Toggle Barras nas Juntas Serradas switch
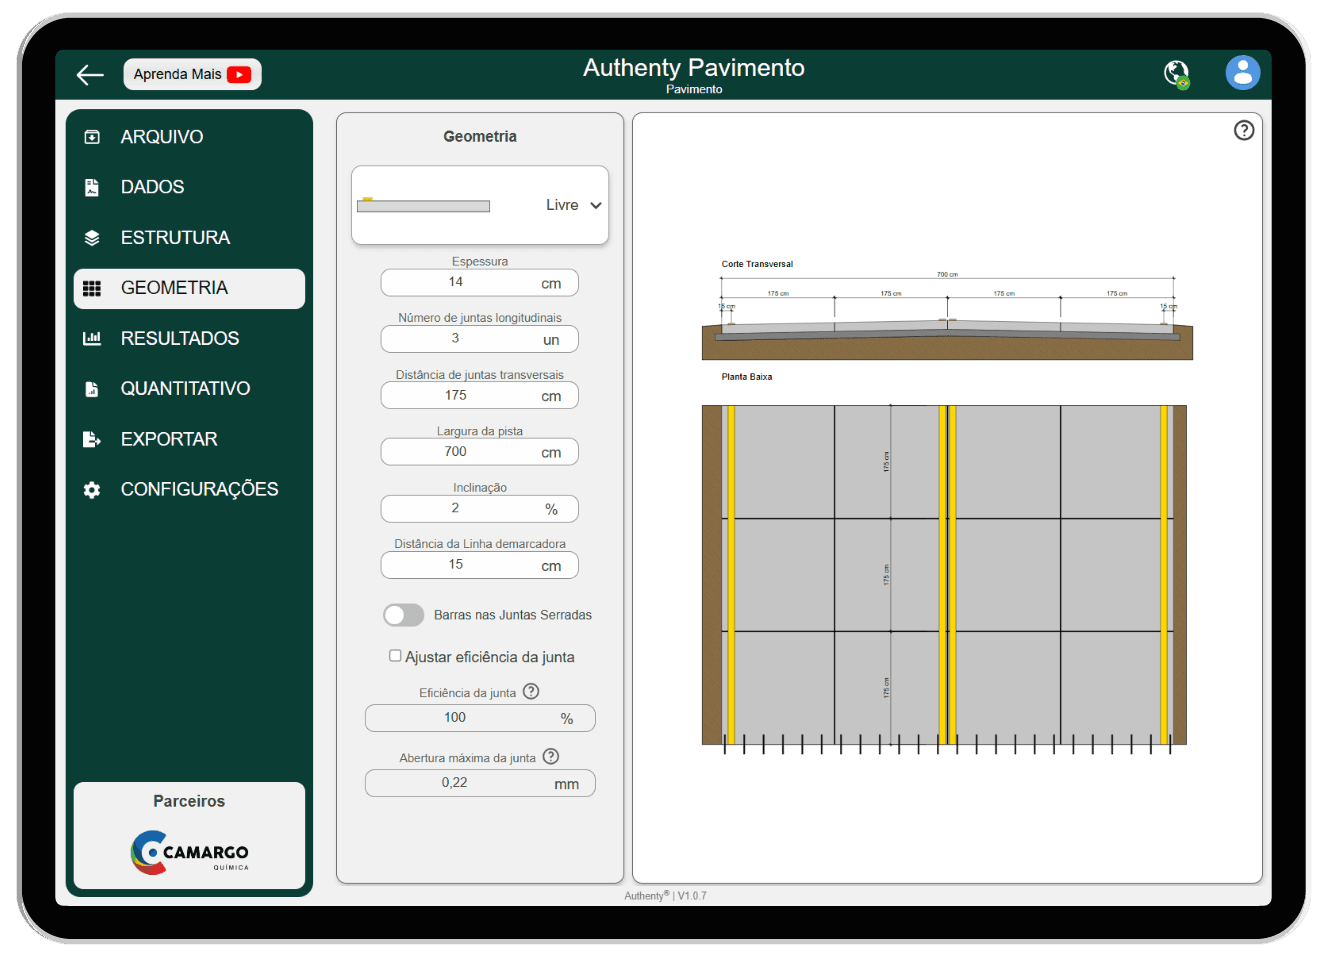Viewport: 1326px width, 956px height. [x=403, y=615]
